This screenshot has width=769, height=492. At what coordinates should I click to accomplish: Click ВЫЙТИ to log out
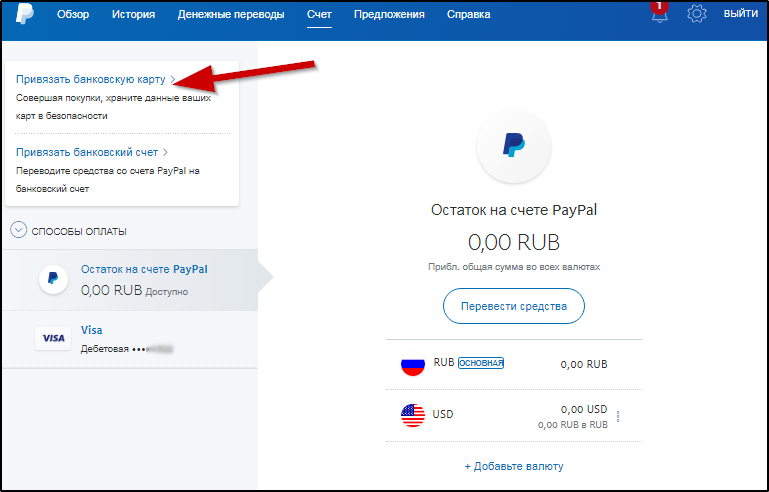coord(741,14)
